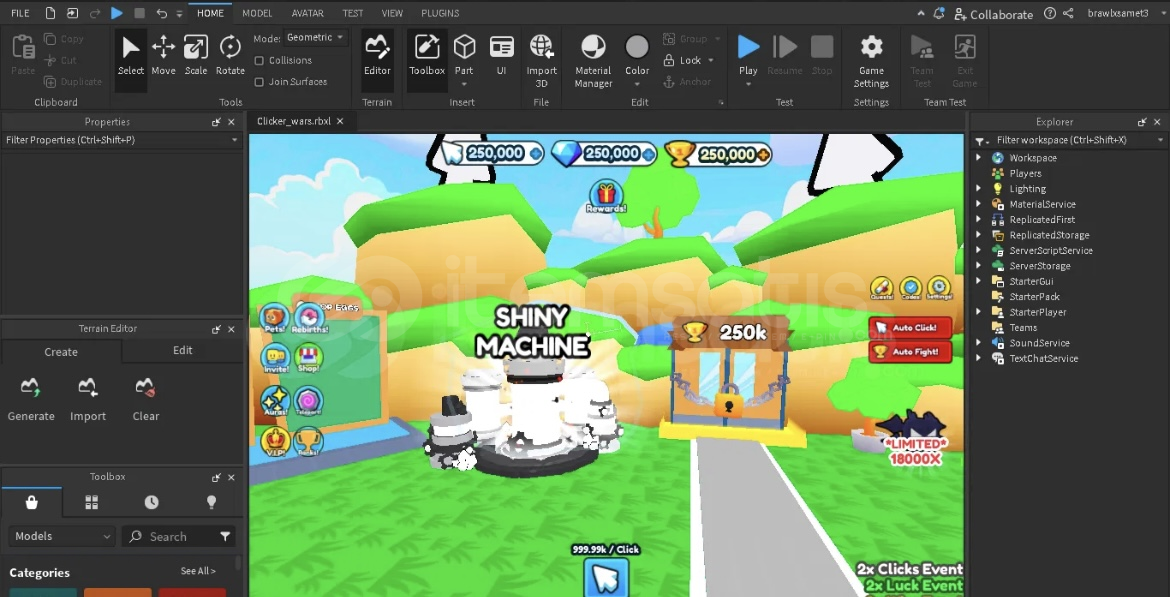1170x597 pixels.
Task: Activate the Scale tool
Action: click(195, 56)
